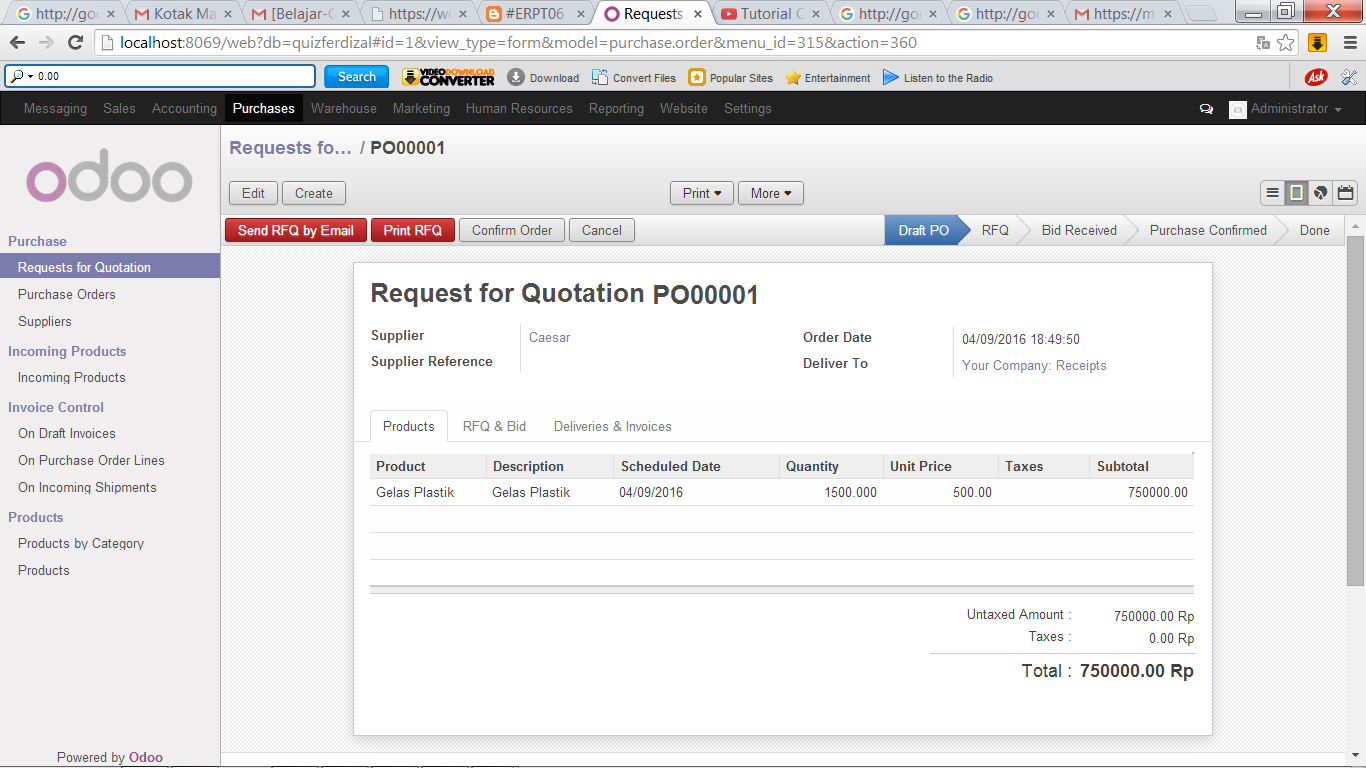The width and height of the screenshot is (1366, 768).
Task: Open the messaging conversations icon top right
Action: coord(1206,108)
